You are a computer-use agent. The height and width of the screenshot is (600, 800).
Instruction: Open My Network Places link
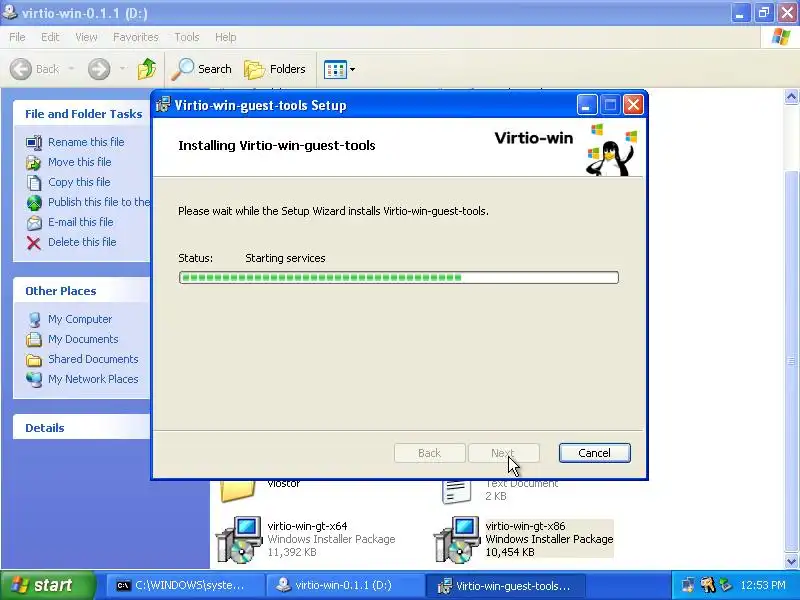tap(93, 379)
